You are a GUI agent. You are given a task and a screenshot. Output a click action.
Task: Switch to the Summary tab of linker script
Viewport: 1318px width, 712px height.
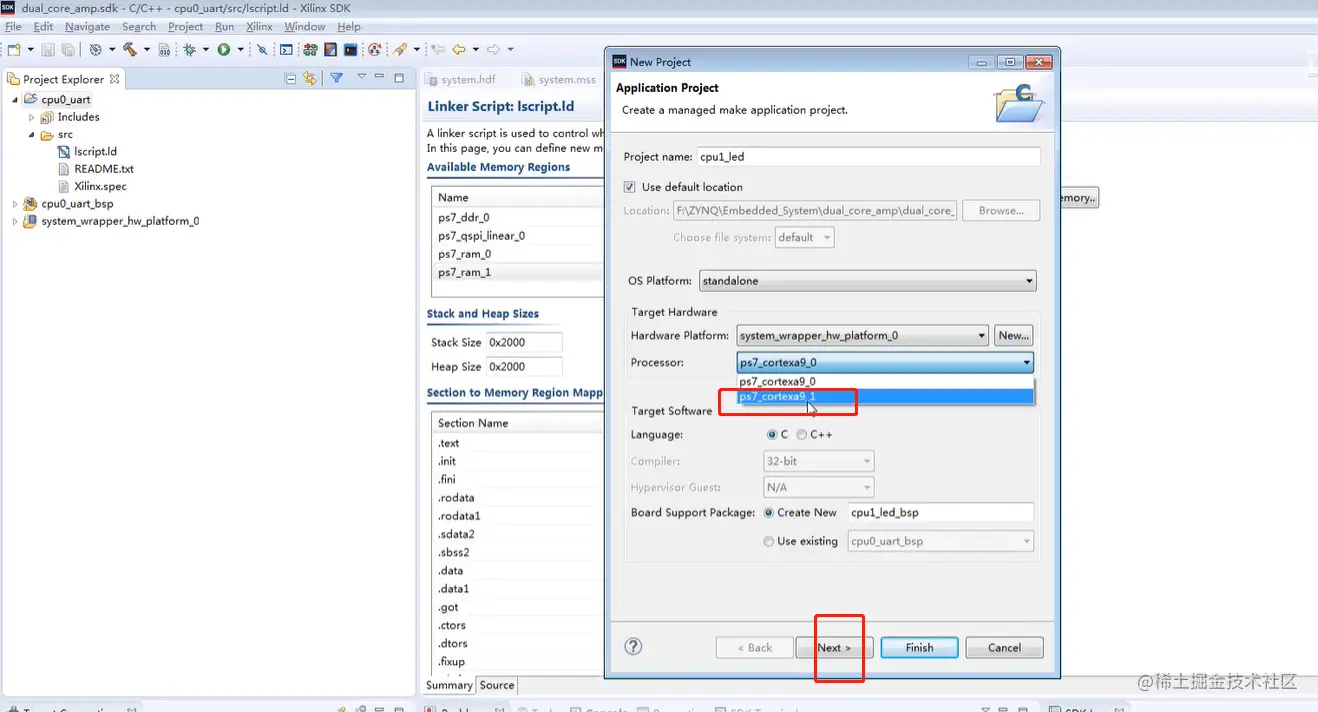coord(449,685)
